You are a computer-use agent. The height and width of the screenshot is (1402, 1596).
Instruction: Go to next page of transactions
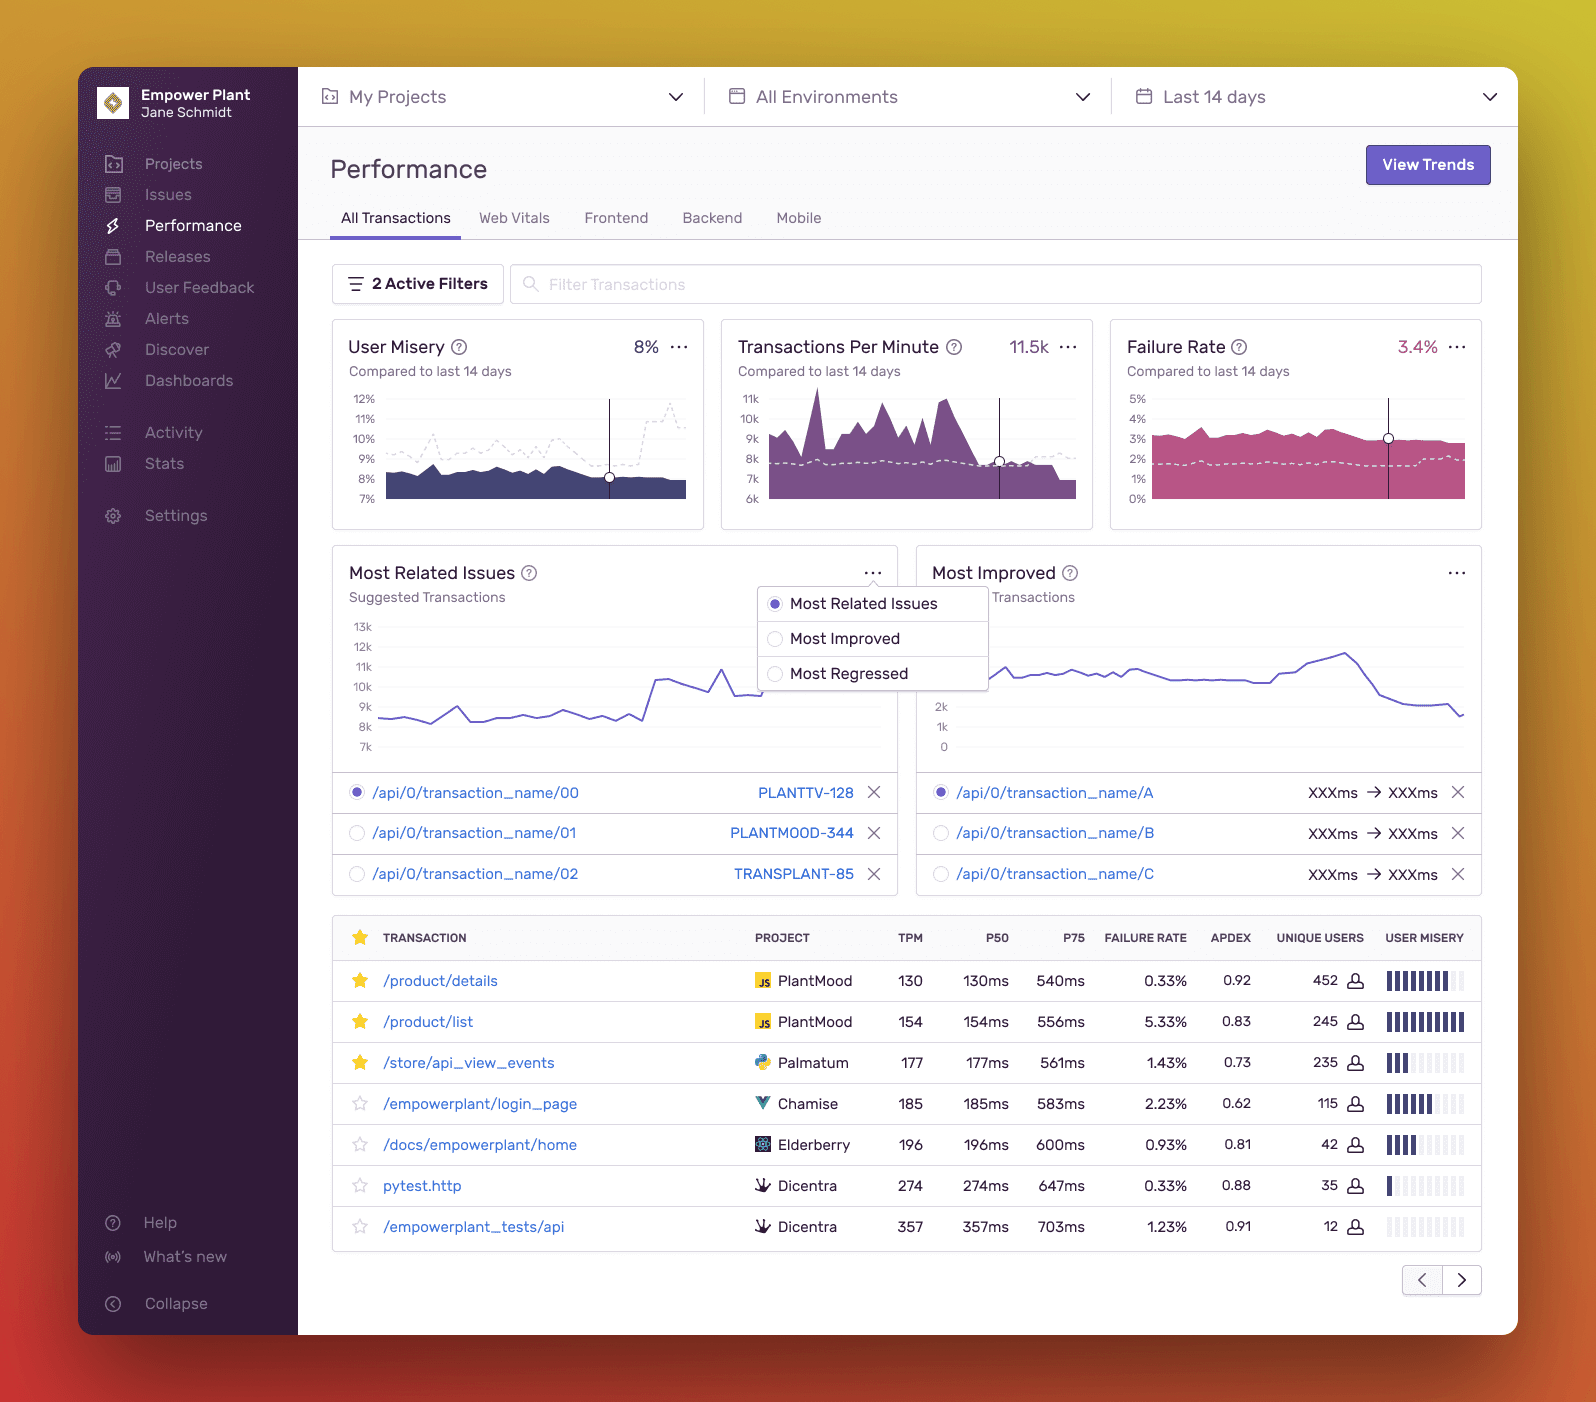[x=1462, y=1280]
